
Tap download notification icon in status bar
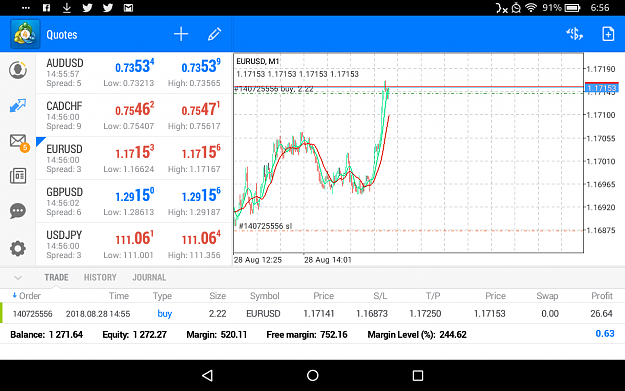click(67, 8)
